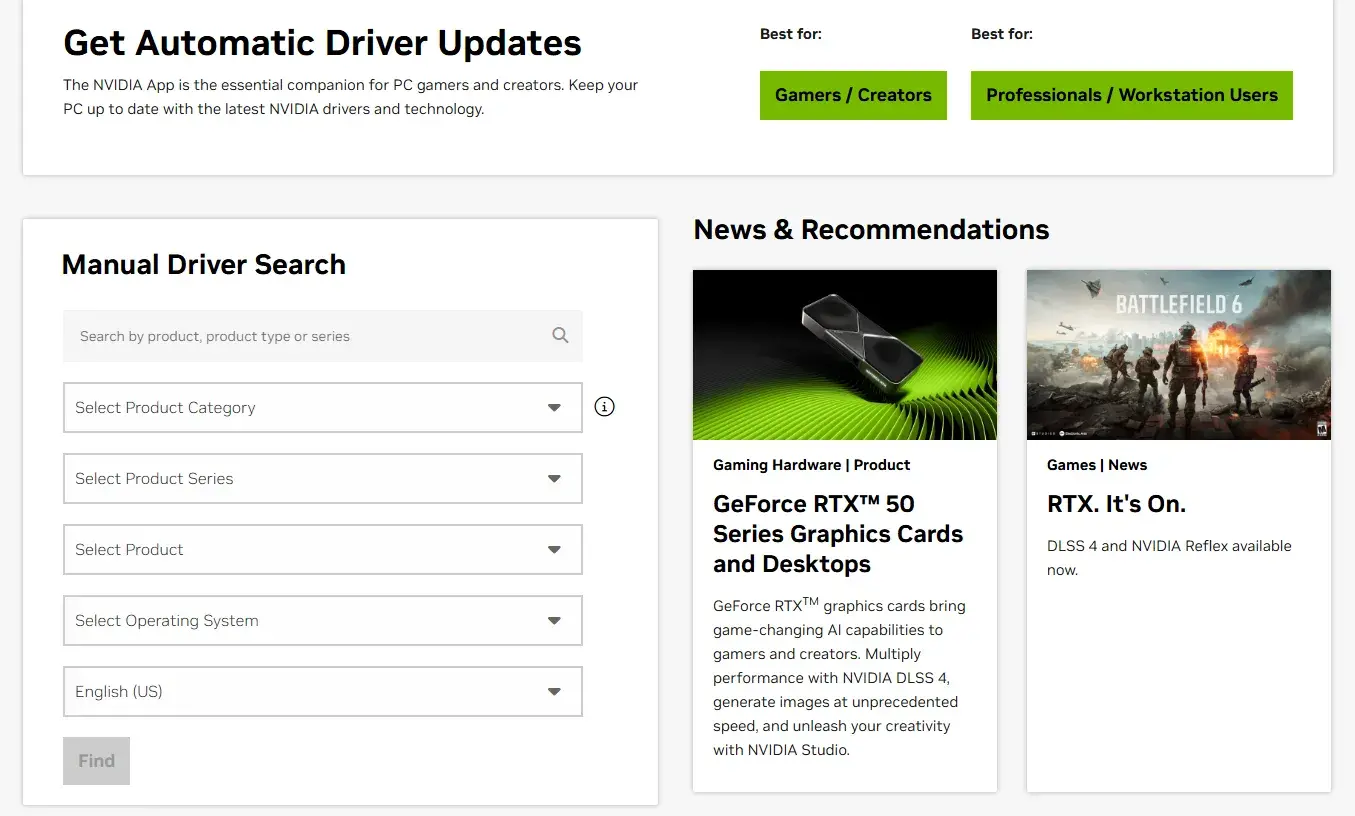
Task: Open the RTX. It's On. article
Action: (1116, 503)
